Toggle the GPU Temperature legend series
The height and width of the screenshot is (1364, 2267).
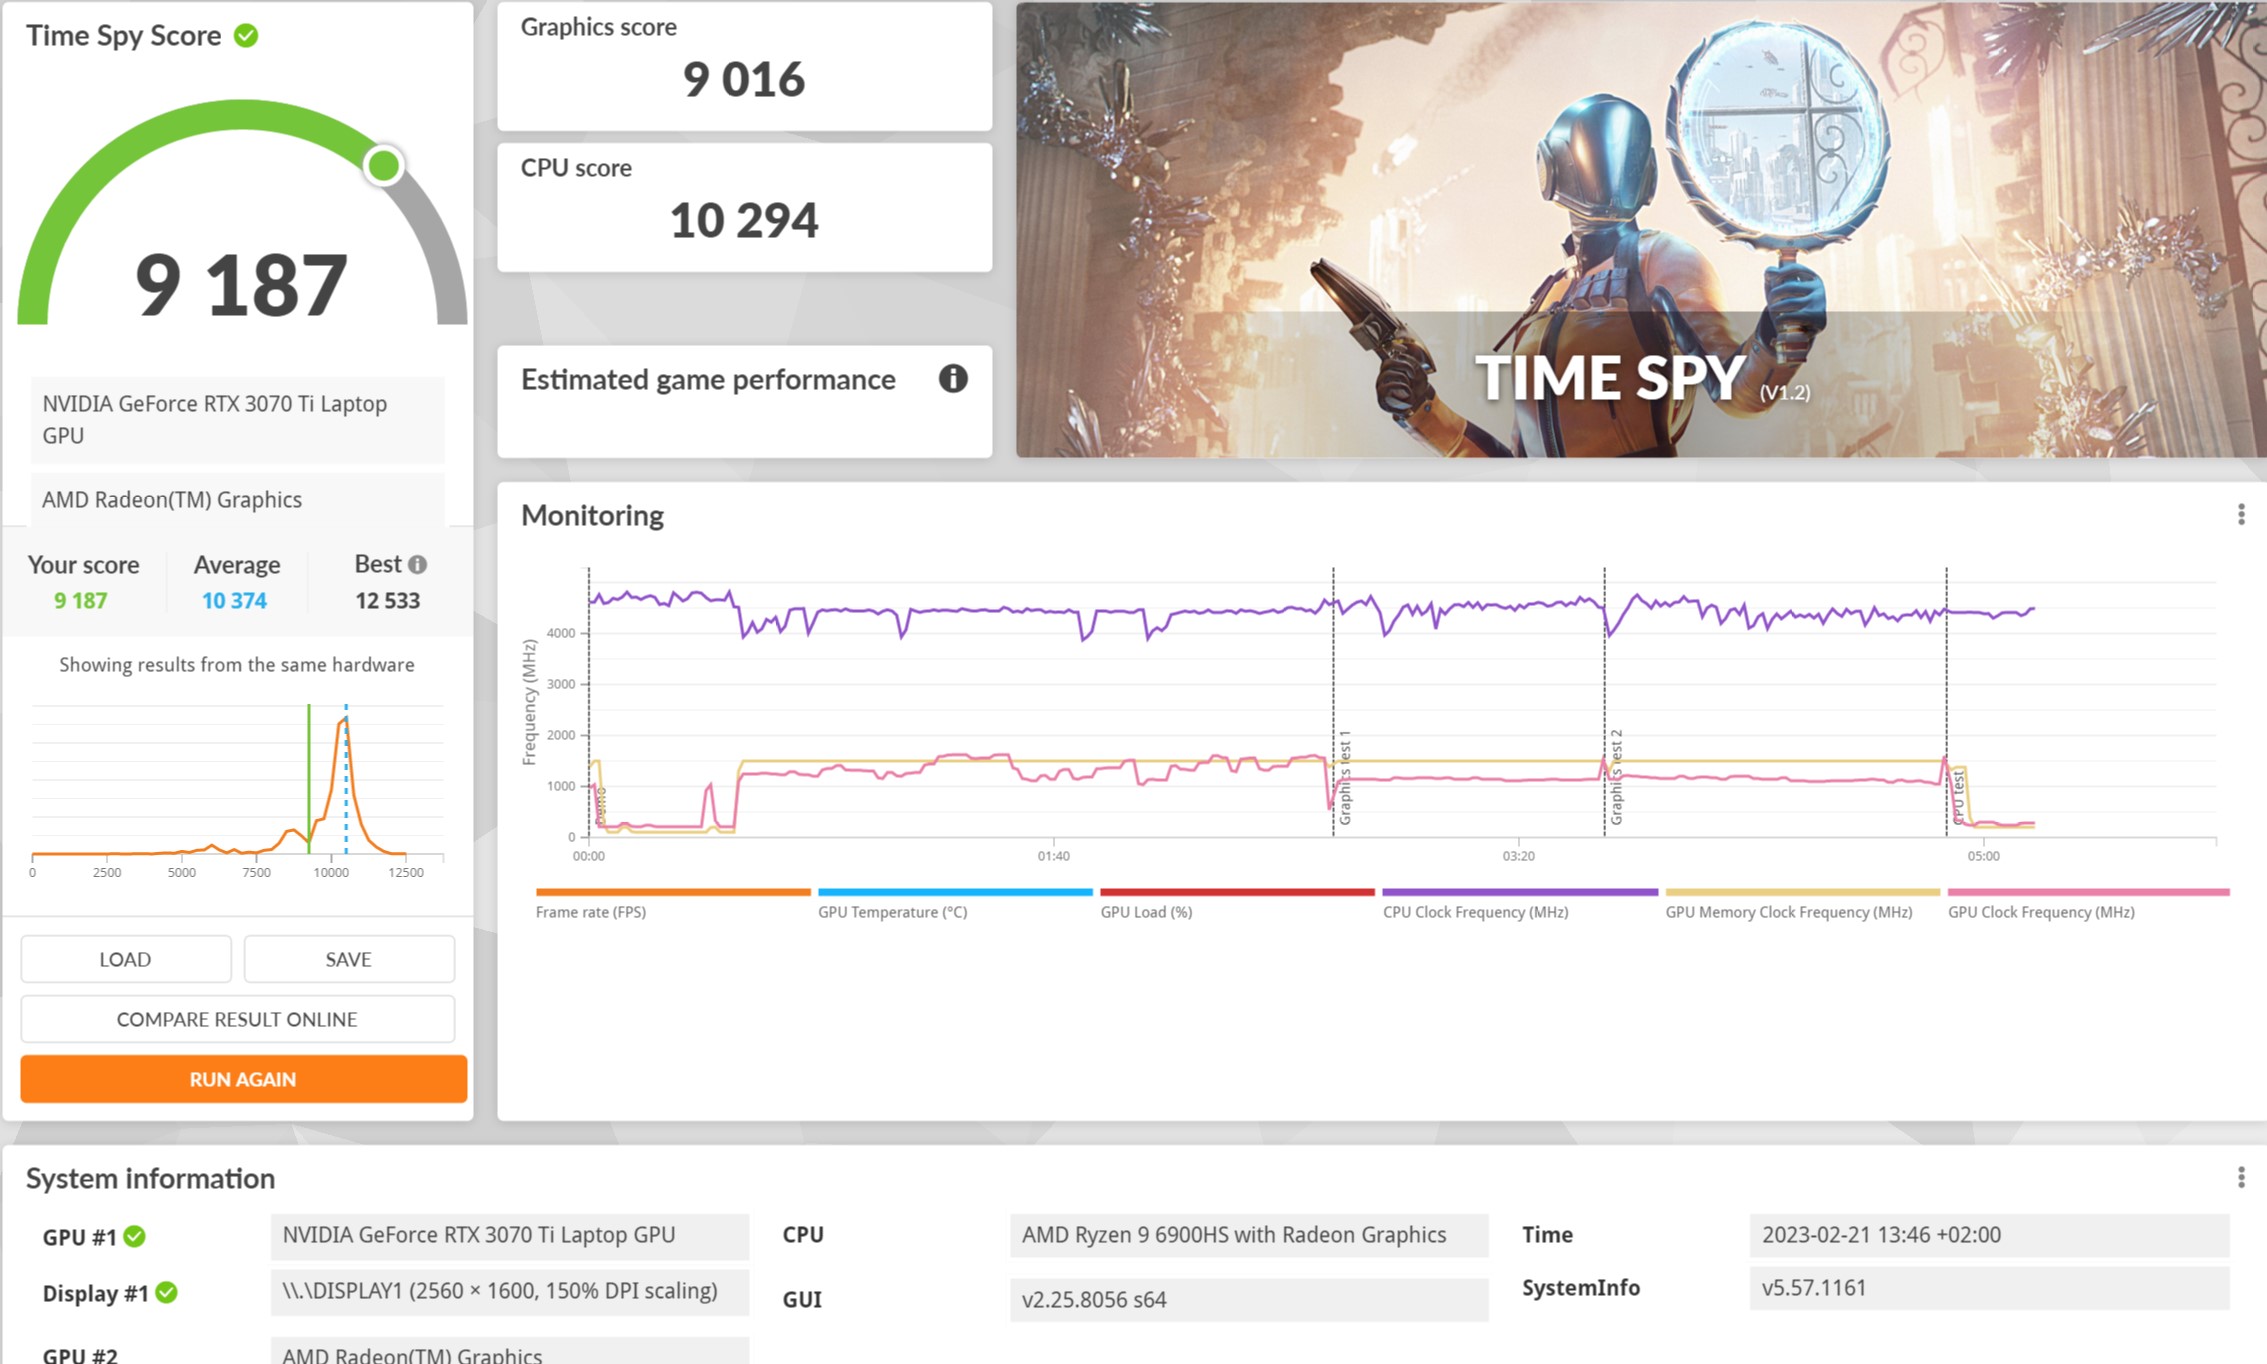point(892,912)
